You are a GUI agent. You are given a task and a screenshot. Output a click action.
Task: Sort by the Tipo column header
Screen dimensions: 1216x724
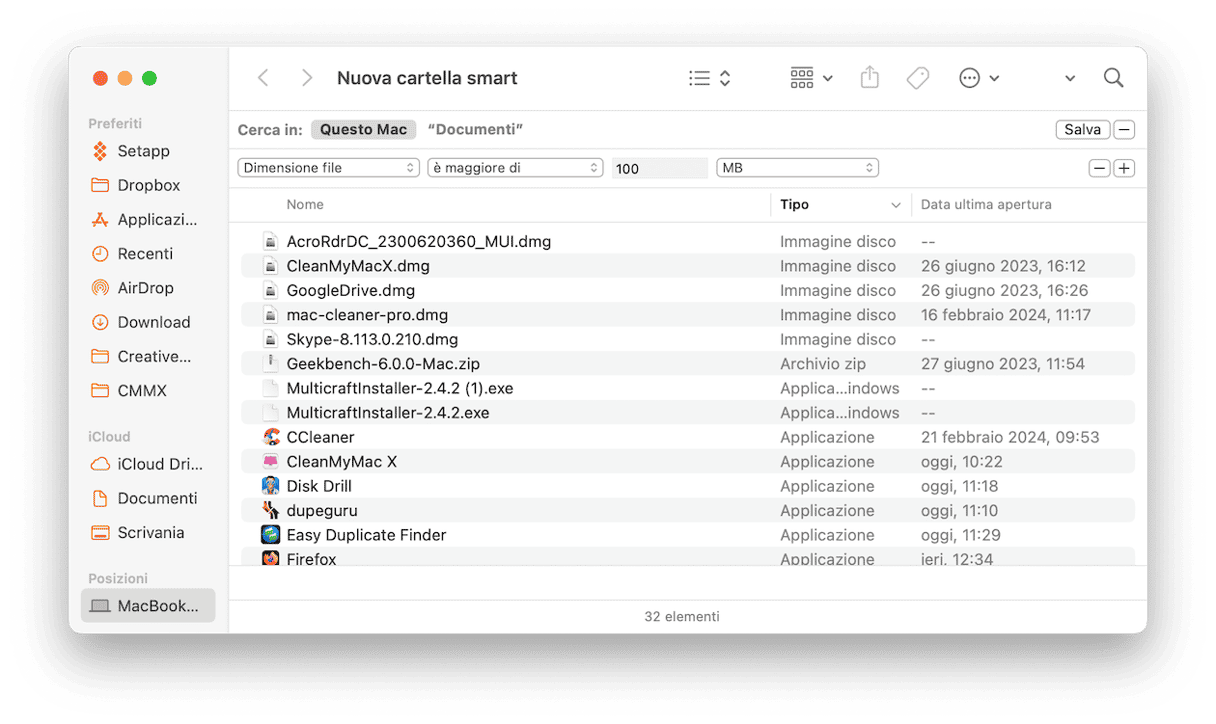[795, 204]
